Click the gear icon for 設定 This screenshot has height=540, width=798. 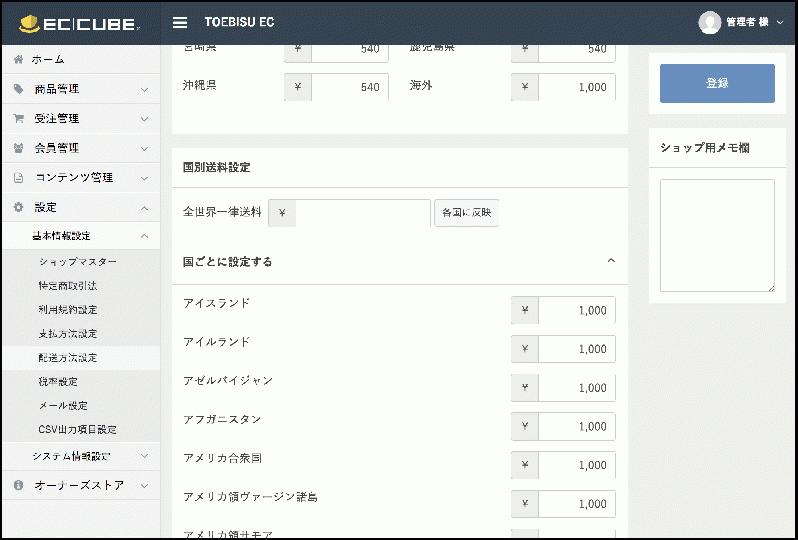(x=19, y=208)
